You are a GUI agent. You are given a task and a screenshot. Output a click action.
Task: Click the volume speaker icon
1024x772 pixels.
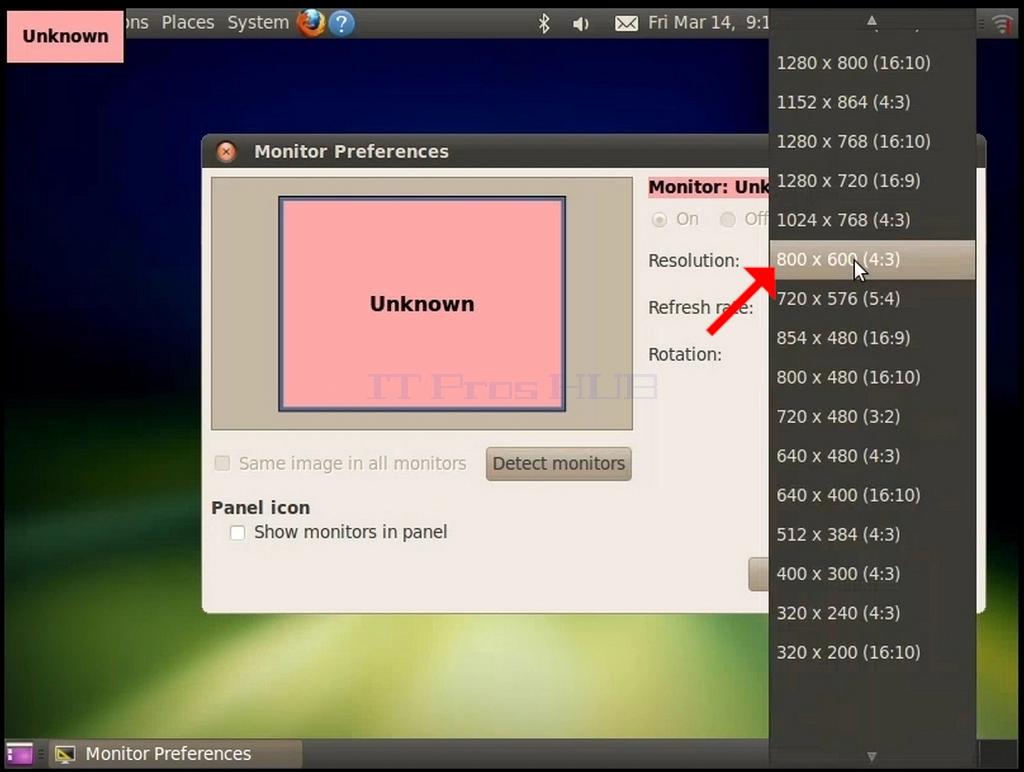(581, 24)
